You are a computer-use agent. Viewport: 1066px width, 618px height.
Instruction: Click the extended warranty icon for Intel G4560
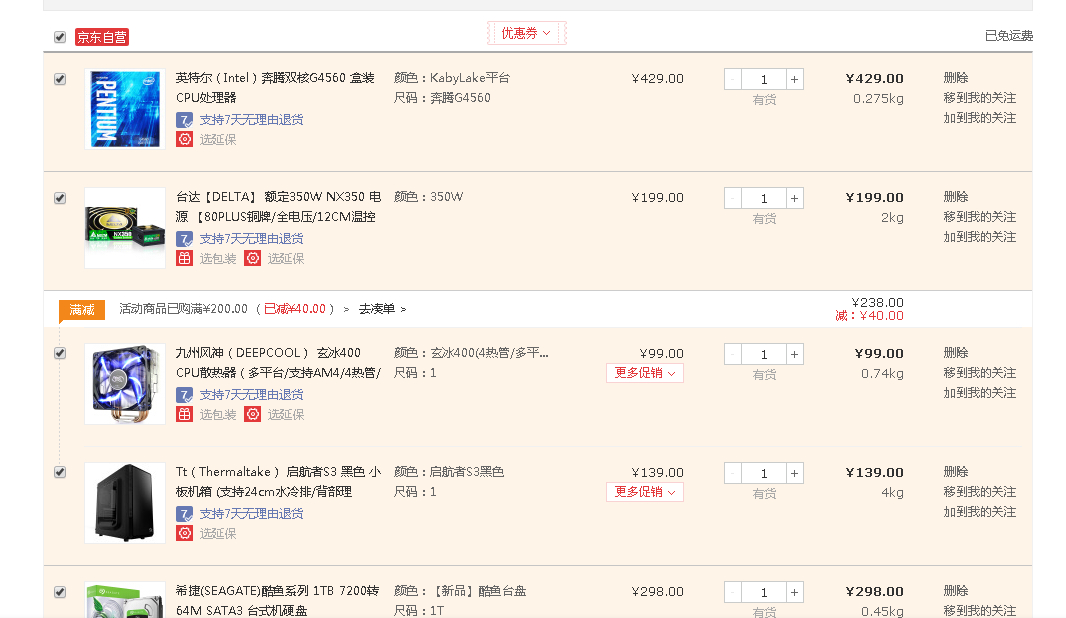(x=184, y=139)
